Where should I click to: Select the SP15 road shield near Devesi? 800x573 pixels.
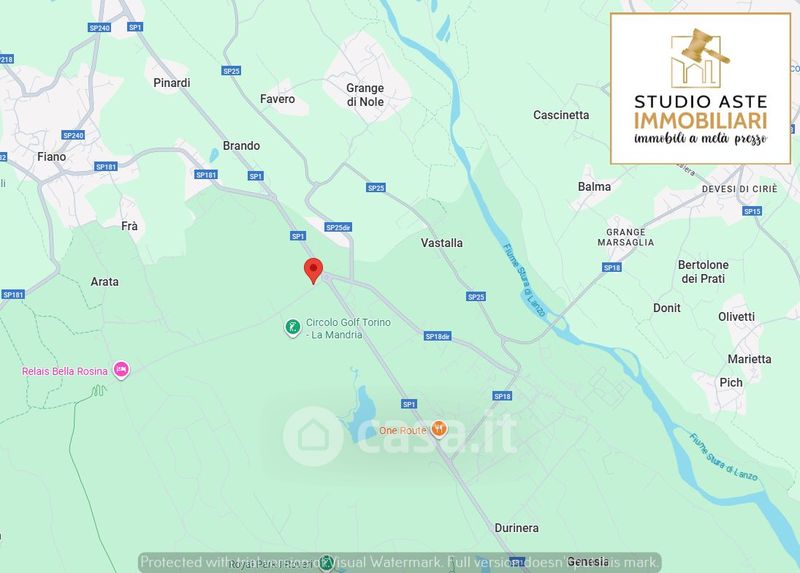point(752,211)
